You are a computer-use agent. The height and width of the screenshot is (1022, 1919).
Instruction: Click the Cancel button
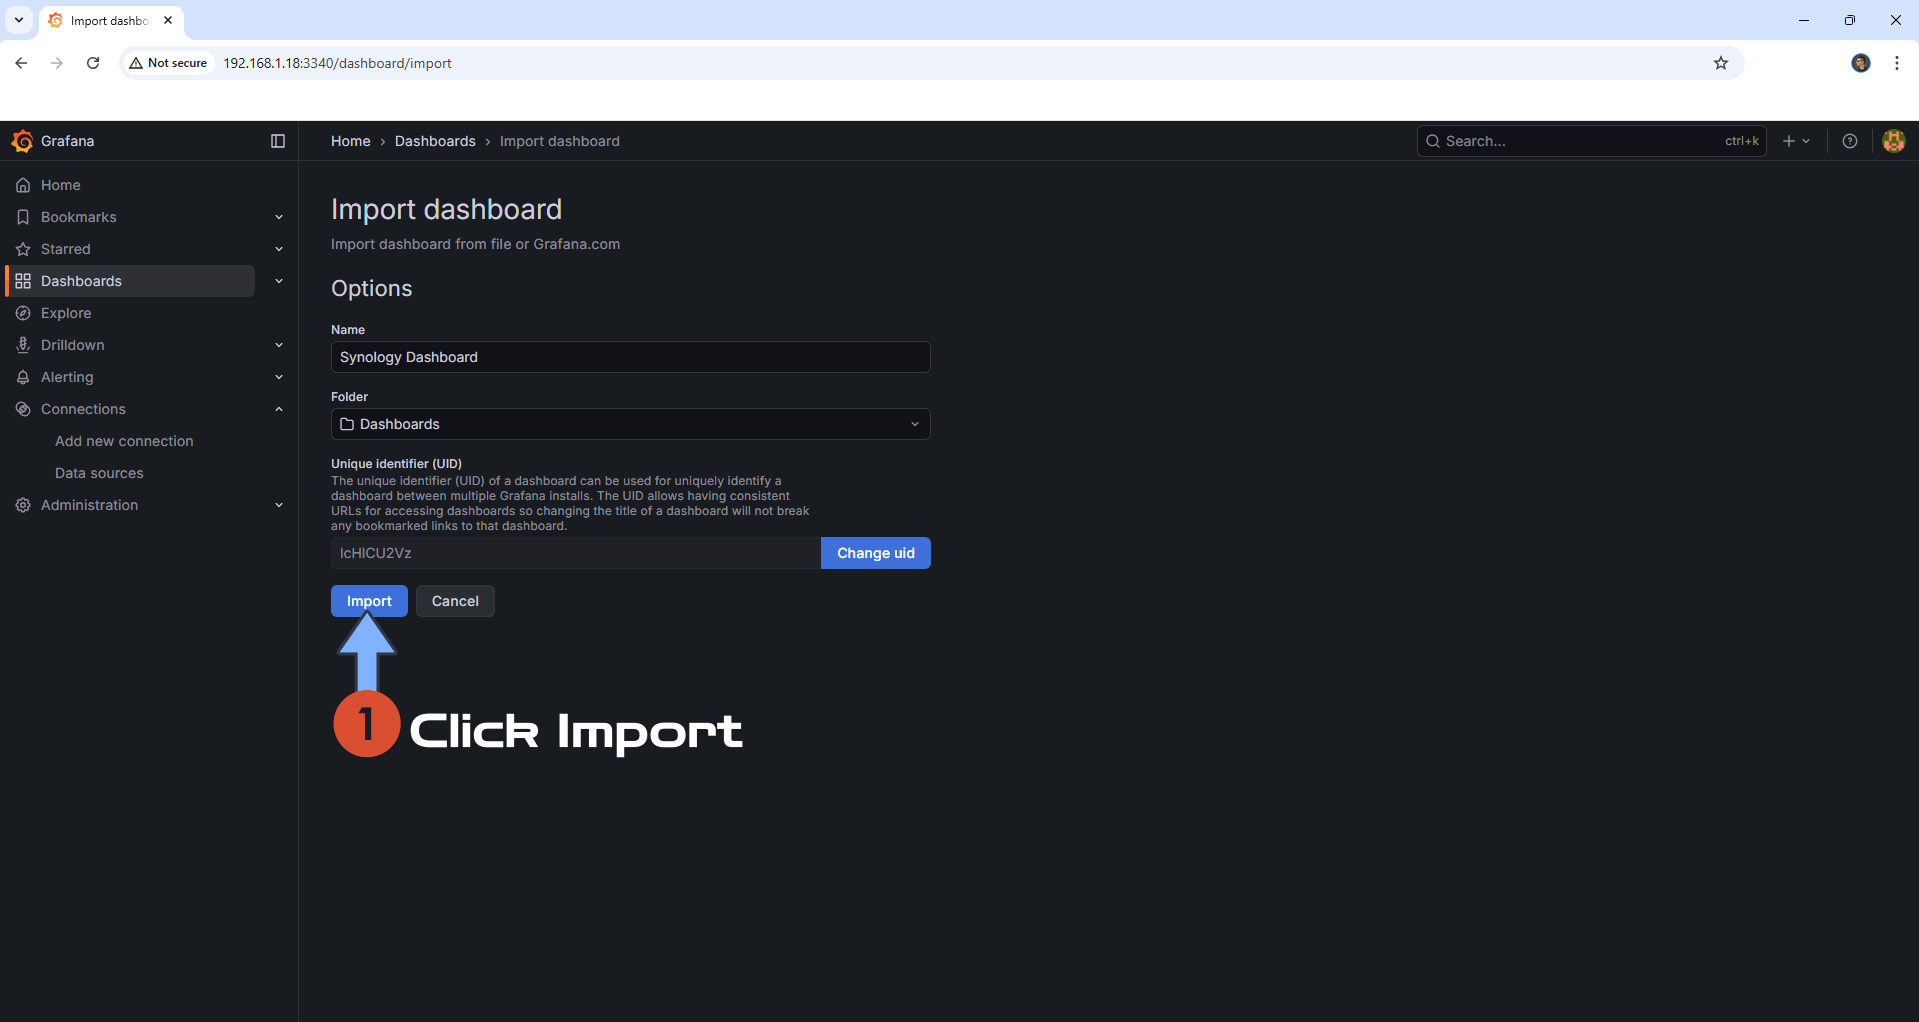455,601
